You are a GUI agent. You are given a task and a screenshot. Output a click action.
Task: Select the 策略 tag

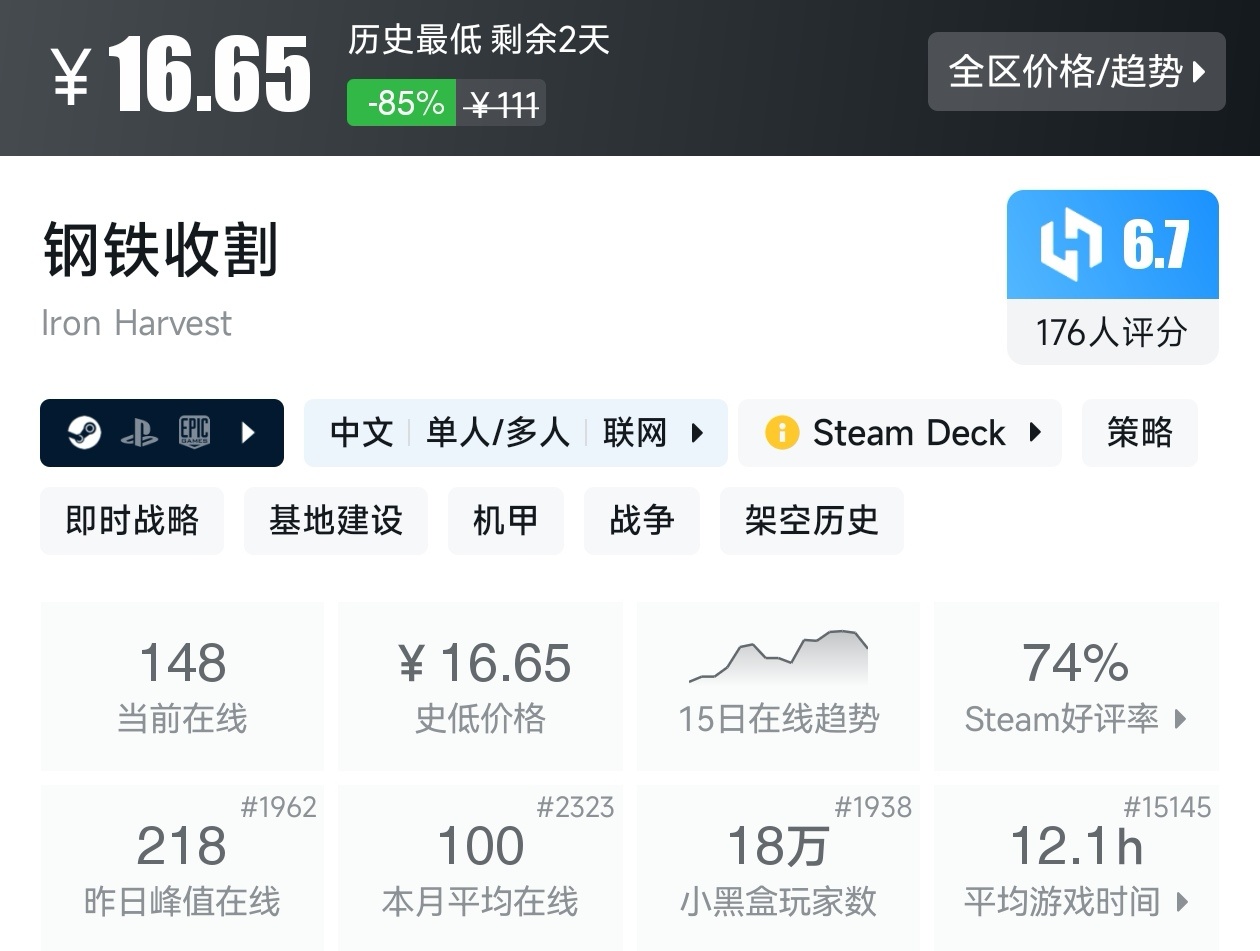1139,432
